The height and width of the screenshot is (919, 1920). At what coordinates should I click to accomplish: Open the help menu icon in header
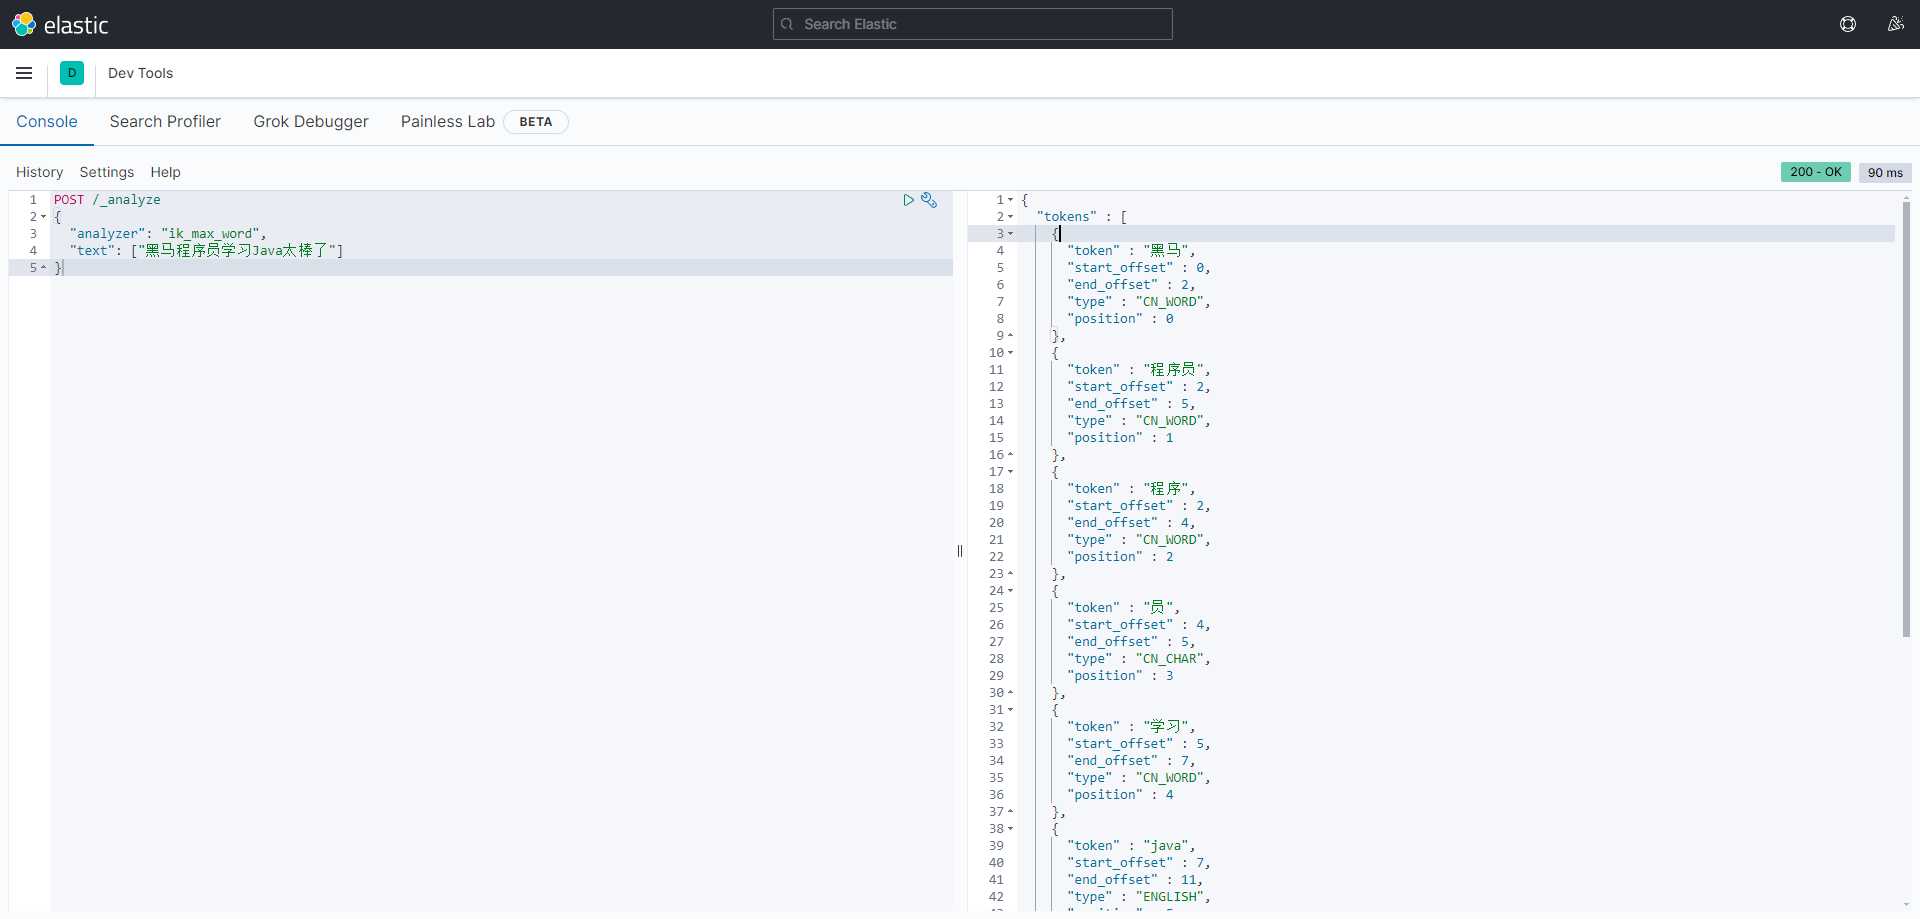point(1848,24)
